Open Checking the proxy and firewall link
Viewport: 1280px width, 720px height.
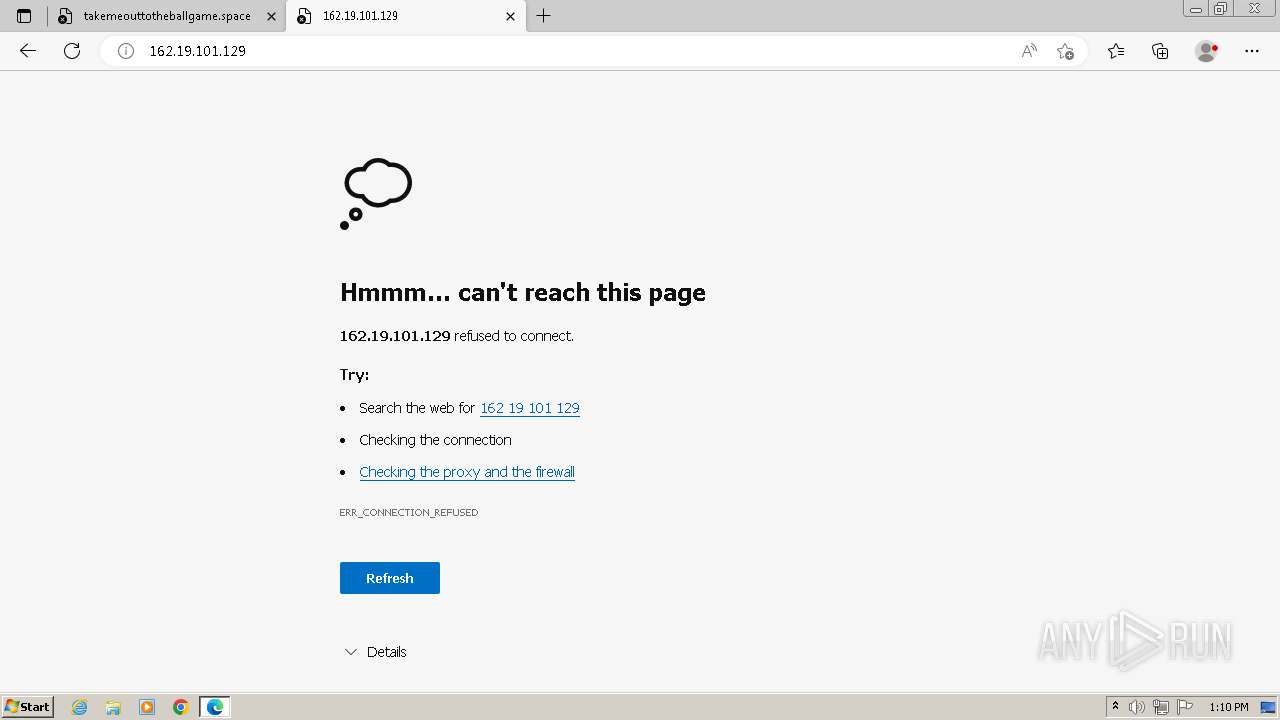pyautogui.click(x=467, y=472)
